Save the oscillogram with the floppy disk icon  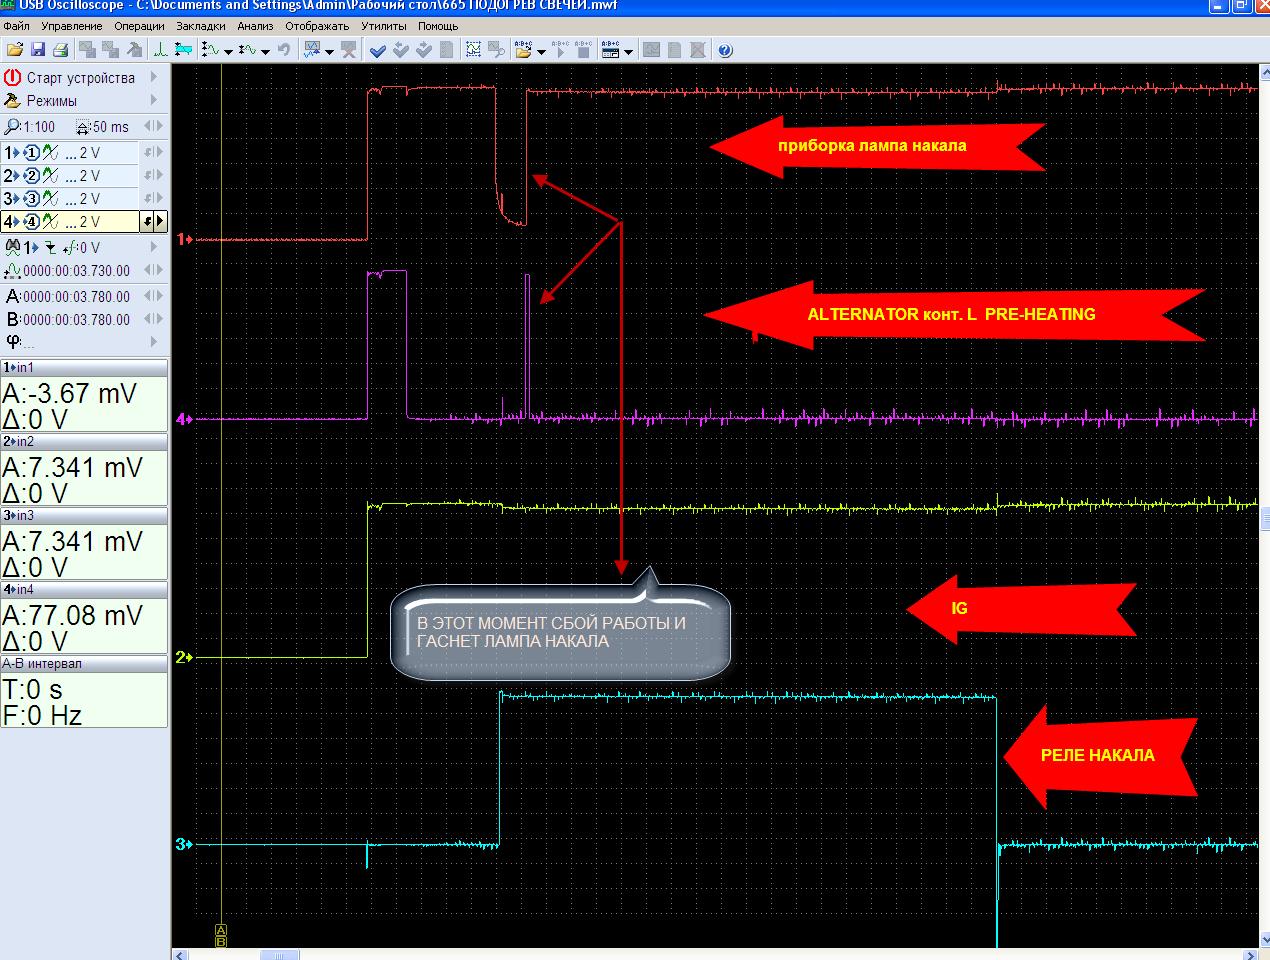click(38, 49)
